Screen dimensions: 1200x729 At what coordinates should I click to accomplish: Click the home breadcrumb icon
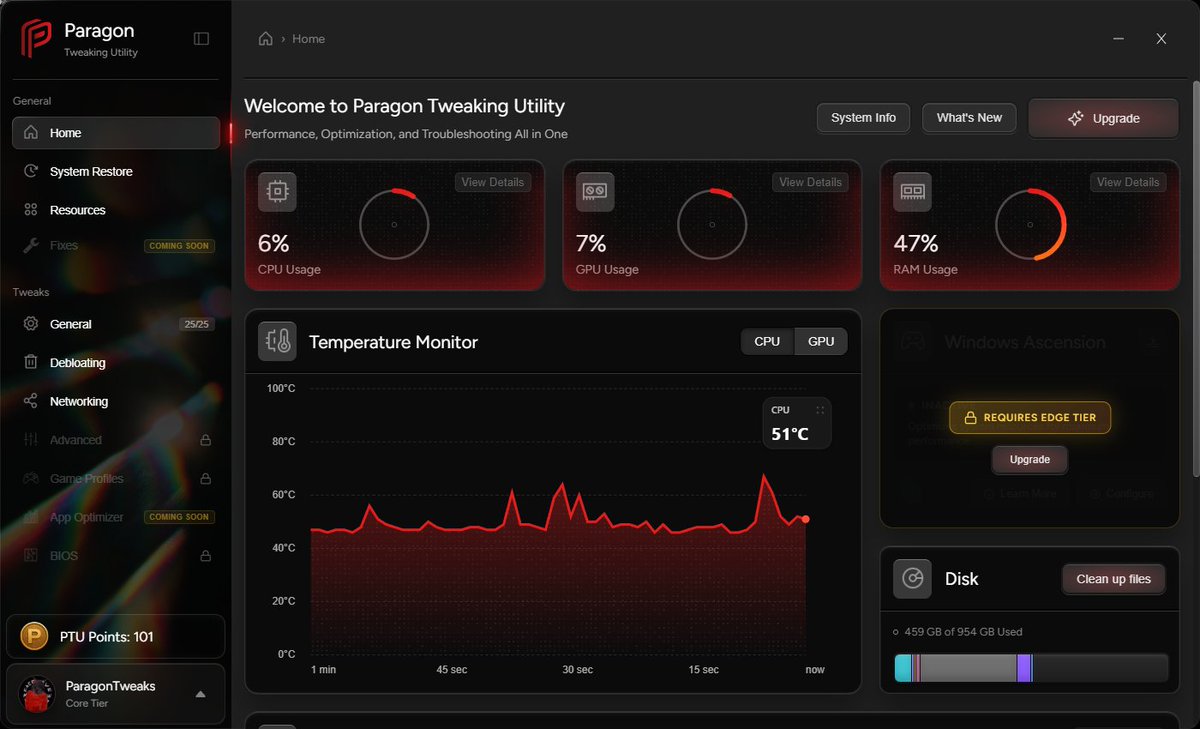pyautogui.click(x=265, y=39)
